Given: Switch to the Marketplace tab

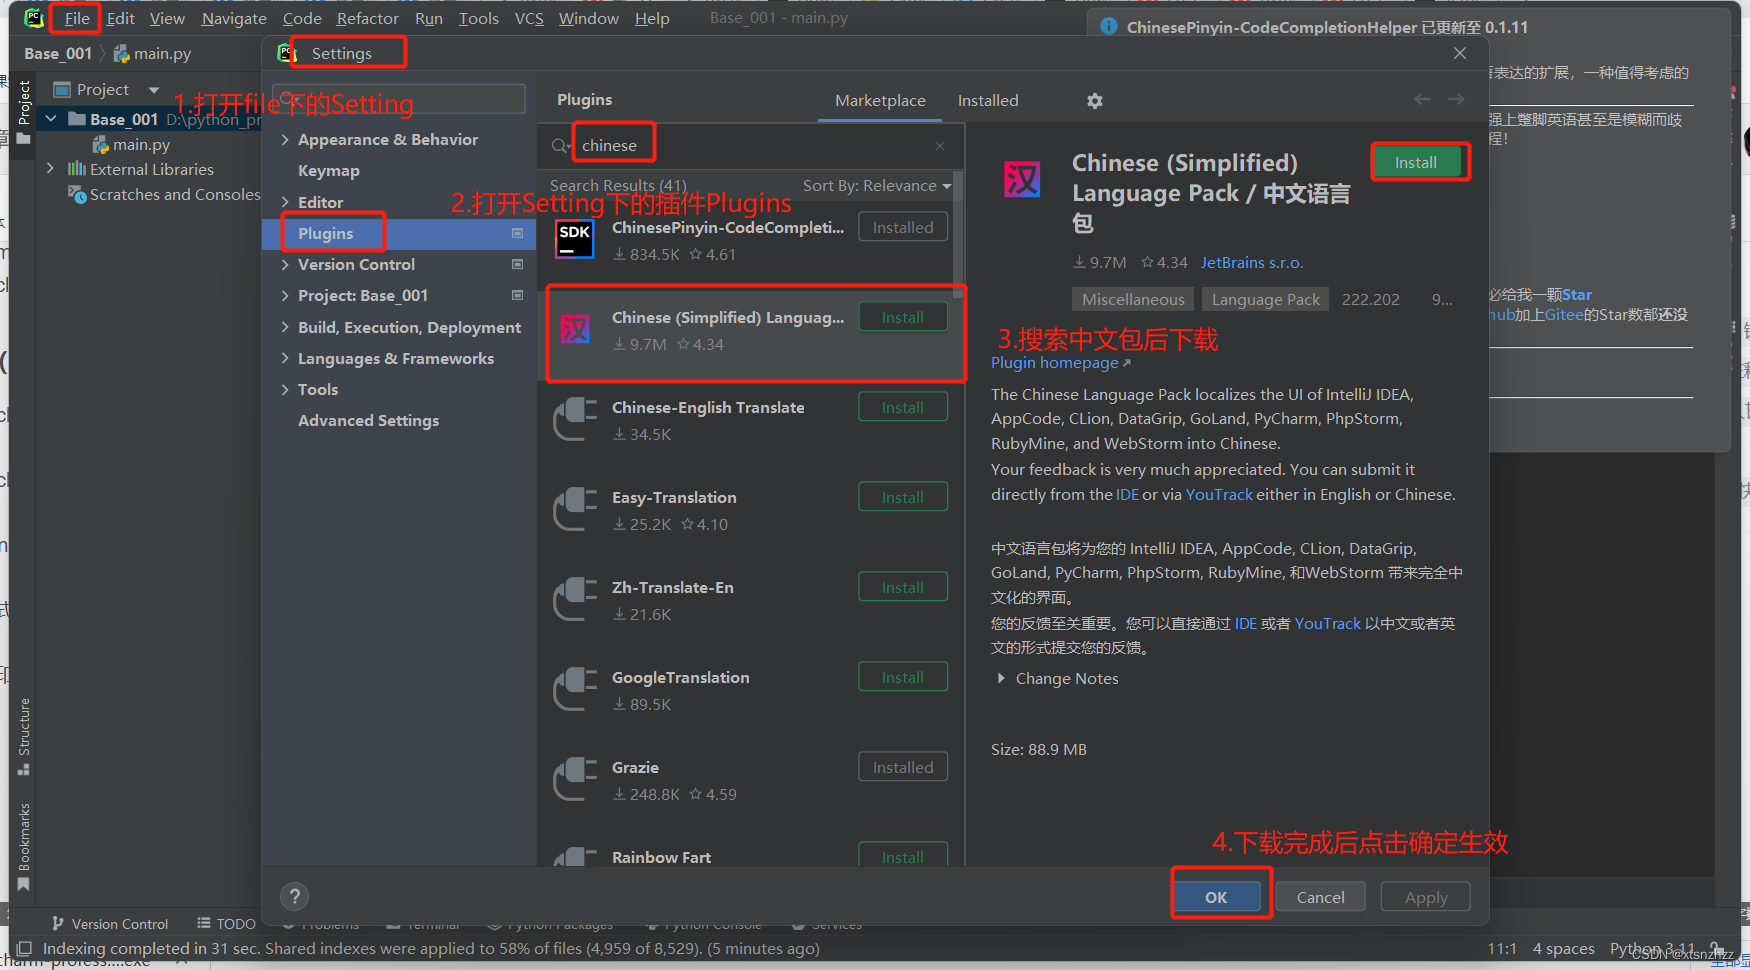Looking at the screenshot, I should click(x=880, y=100).
